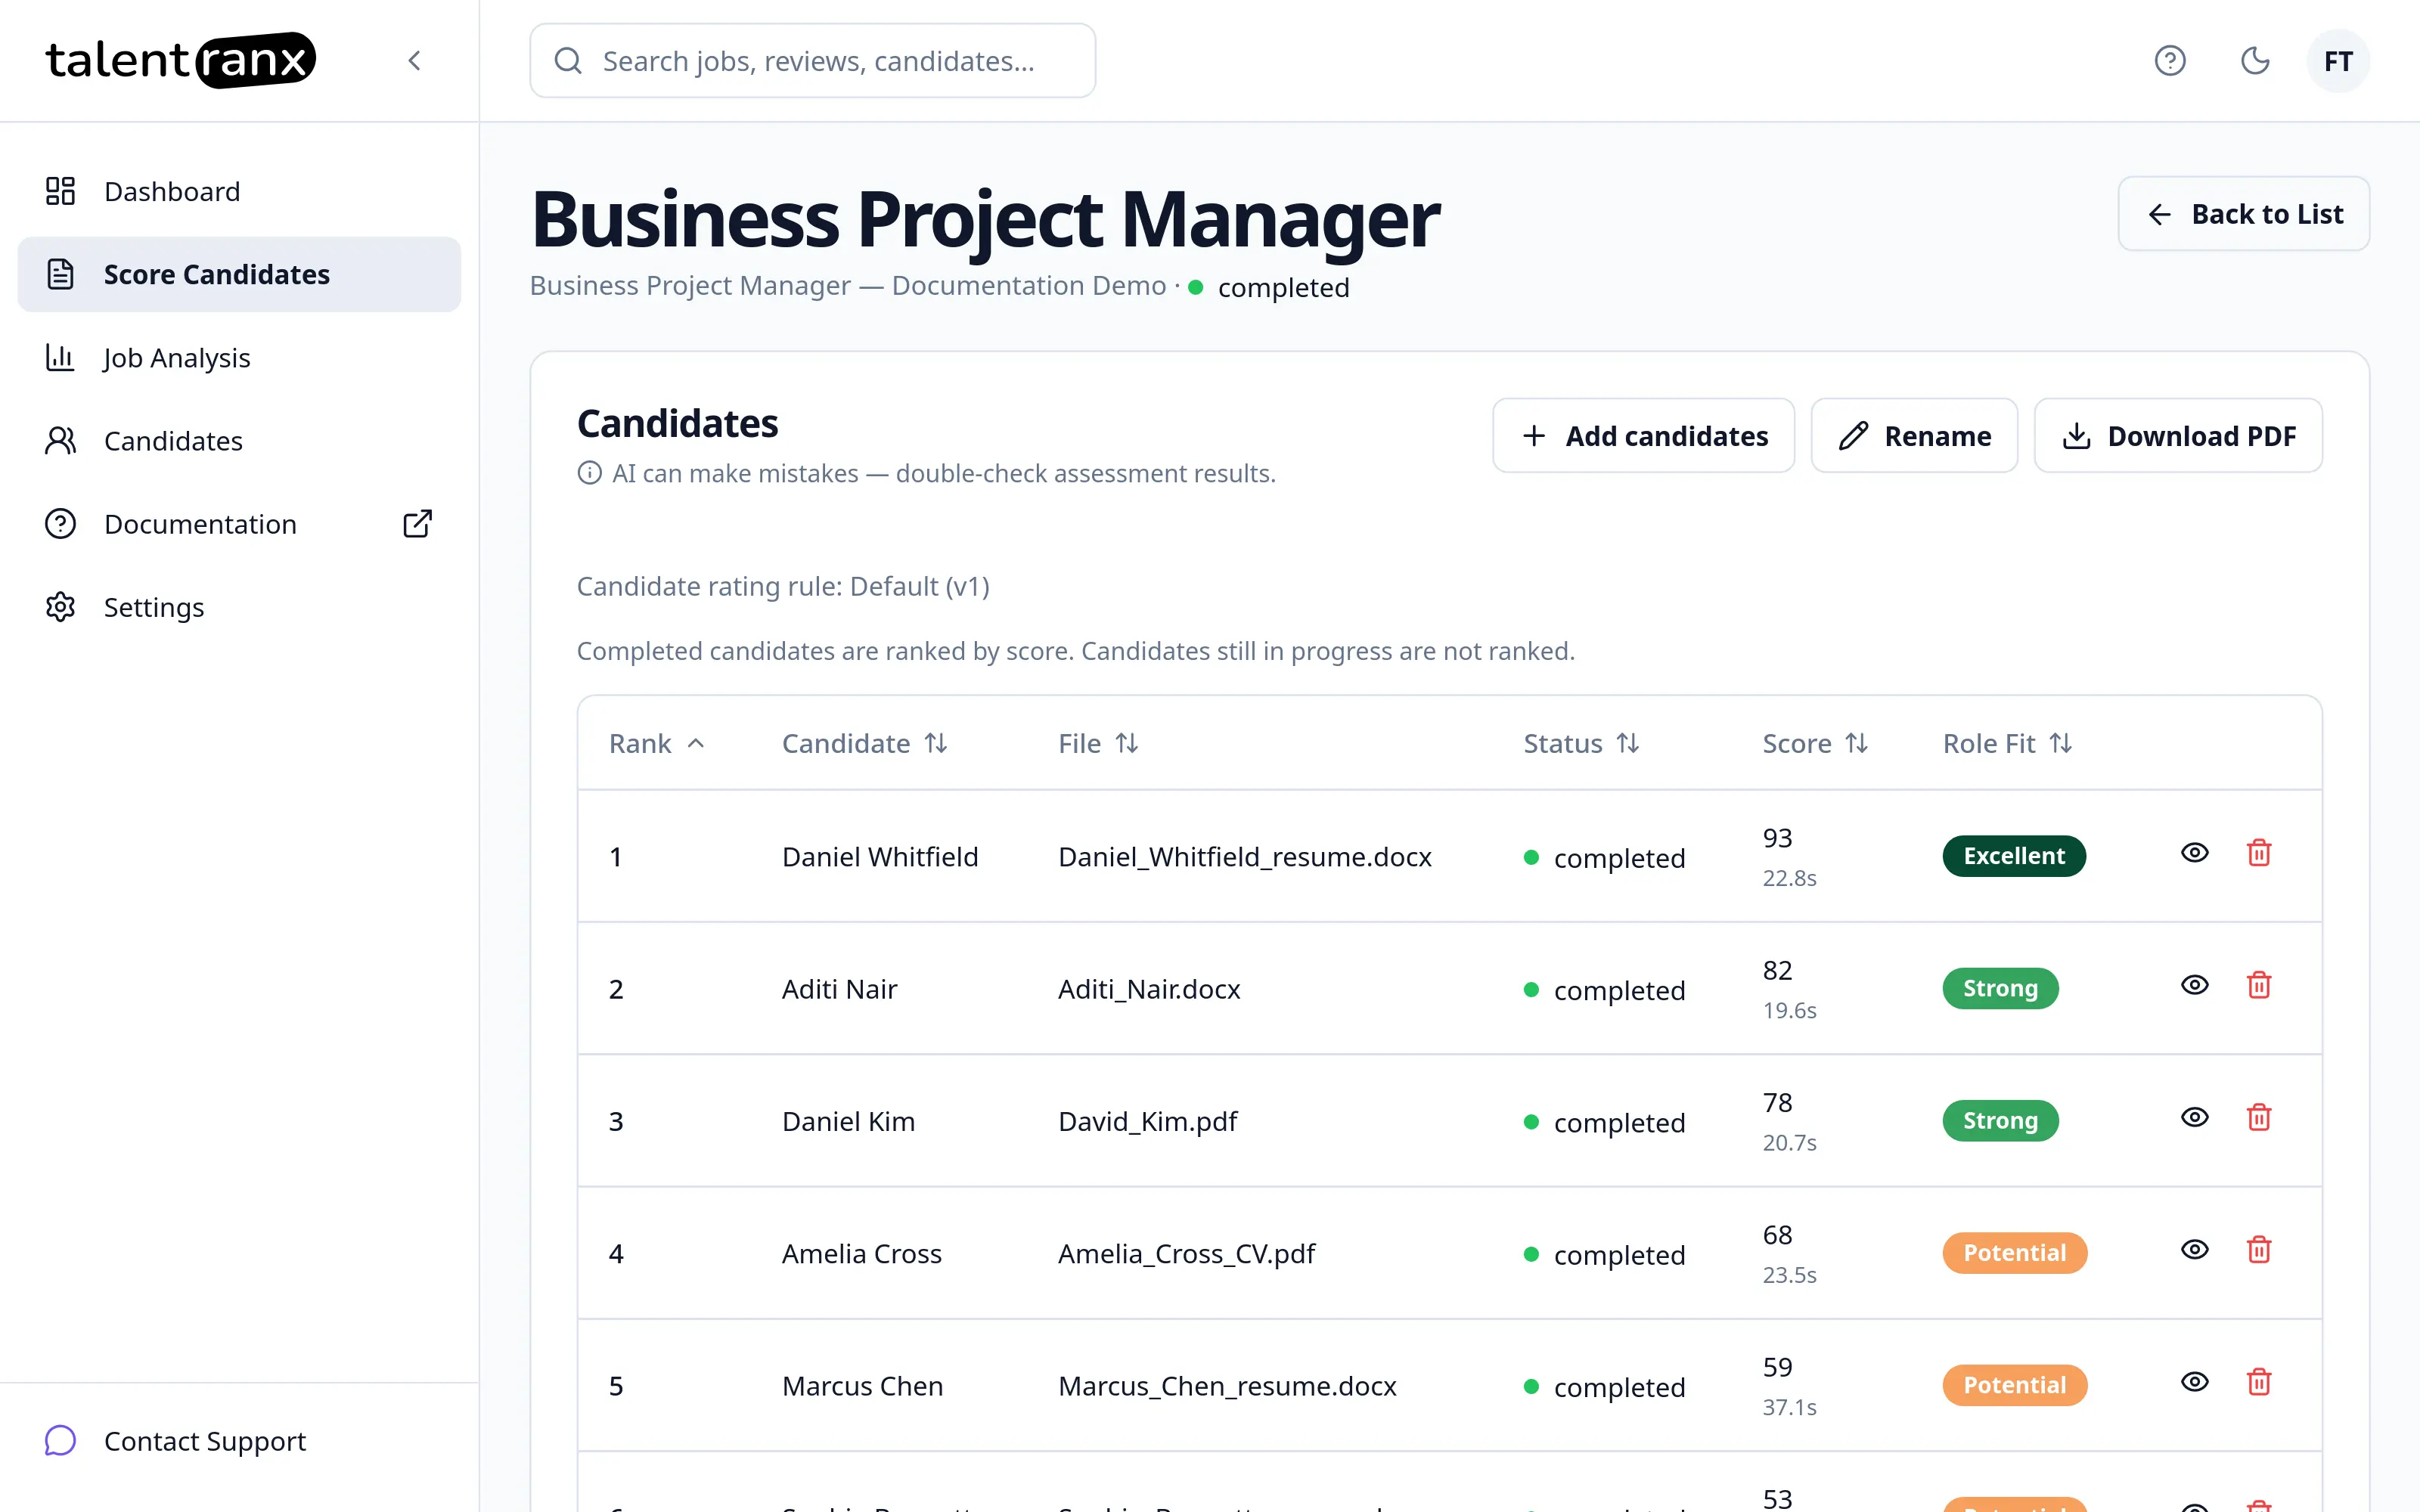Image resolution: width=2420 pixels, height=1512 pixels.
Task: Focus the search jobs, reviews, candidates field
Action: (812, 61)
